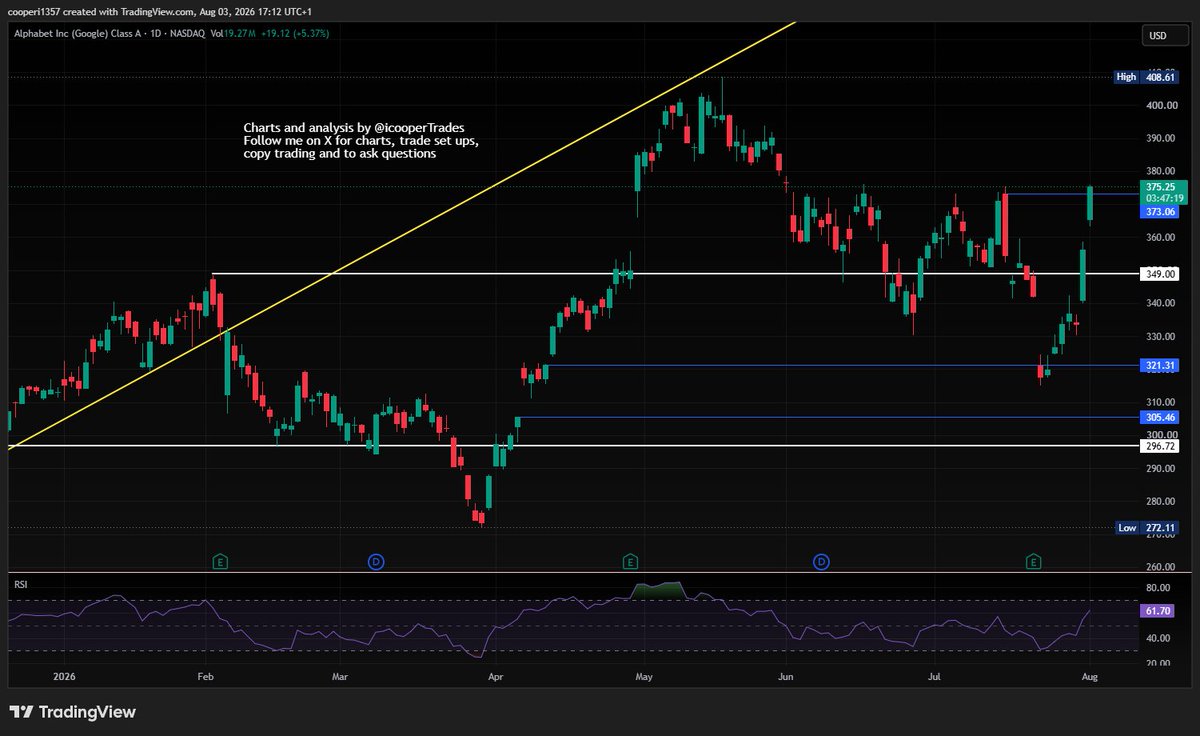
Task: Click the earnings marker E near February
Action: [220, 562]
